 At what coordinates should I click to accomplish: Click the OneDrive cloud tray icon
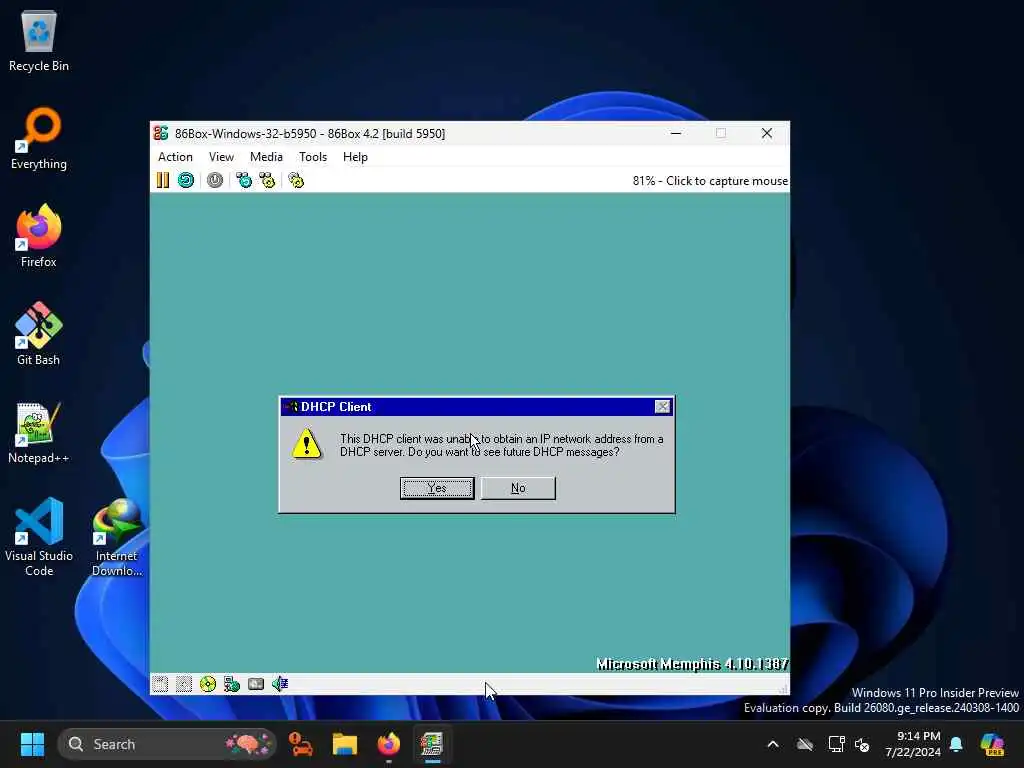(x=805, y=744)
